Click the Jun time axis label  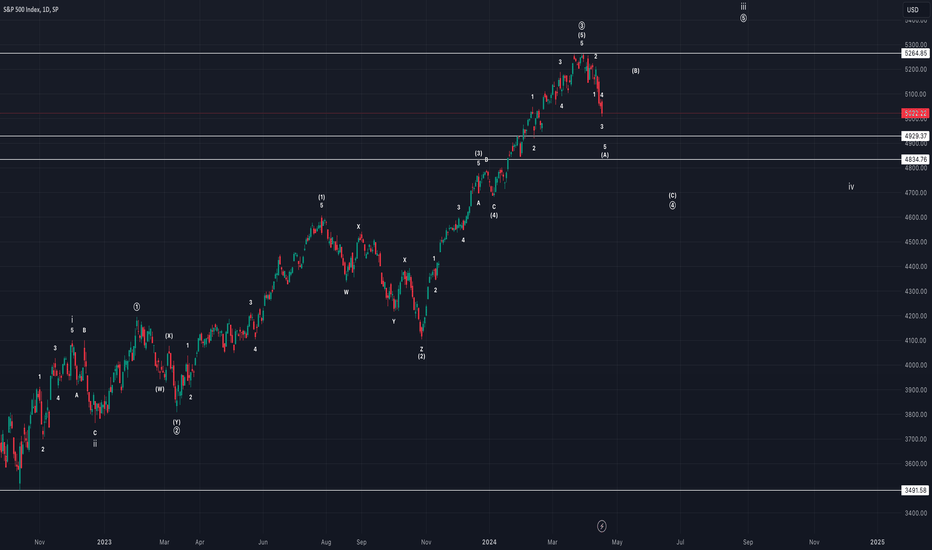pyautogui.click(x=263, y=542)
